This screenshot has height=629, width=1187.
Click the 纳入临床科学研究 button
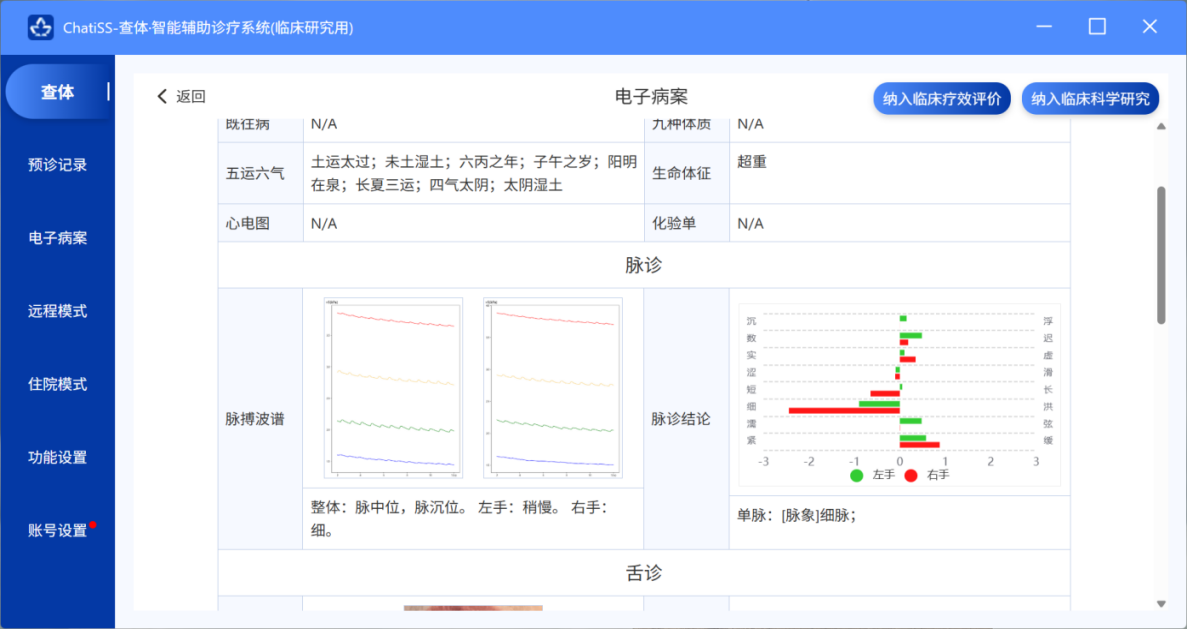pos(1090,98)
